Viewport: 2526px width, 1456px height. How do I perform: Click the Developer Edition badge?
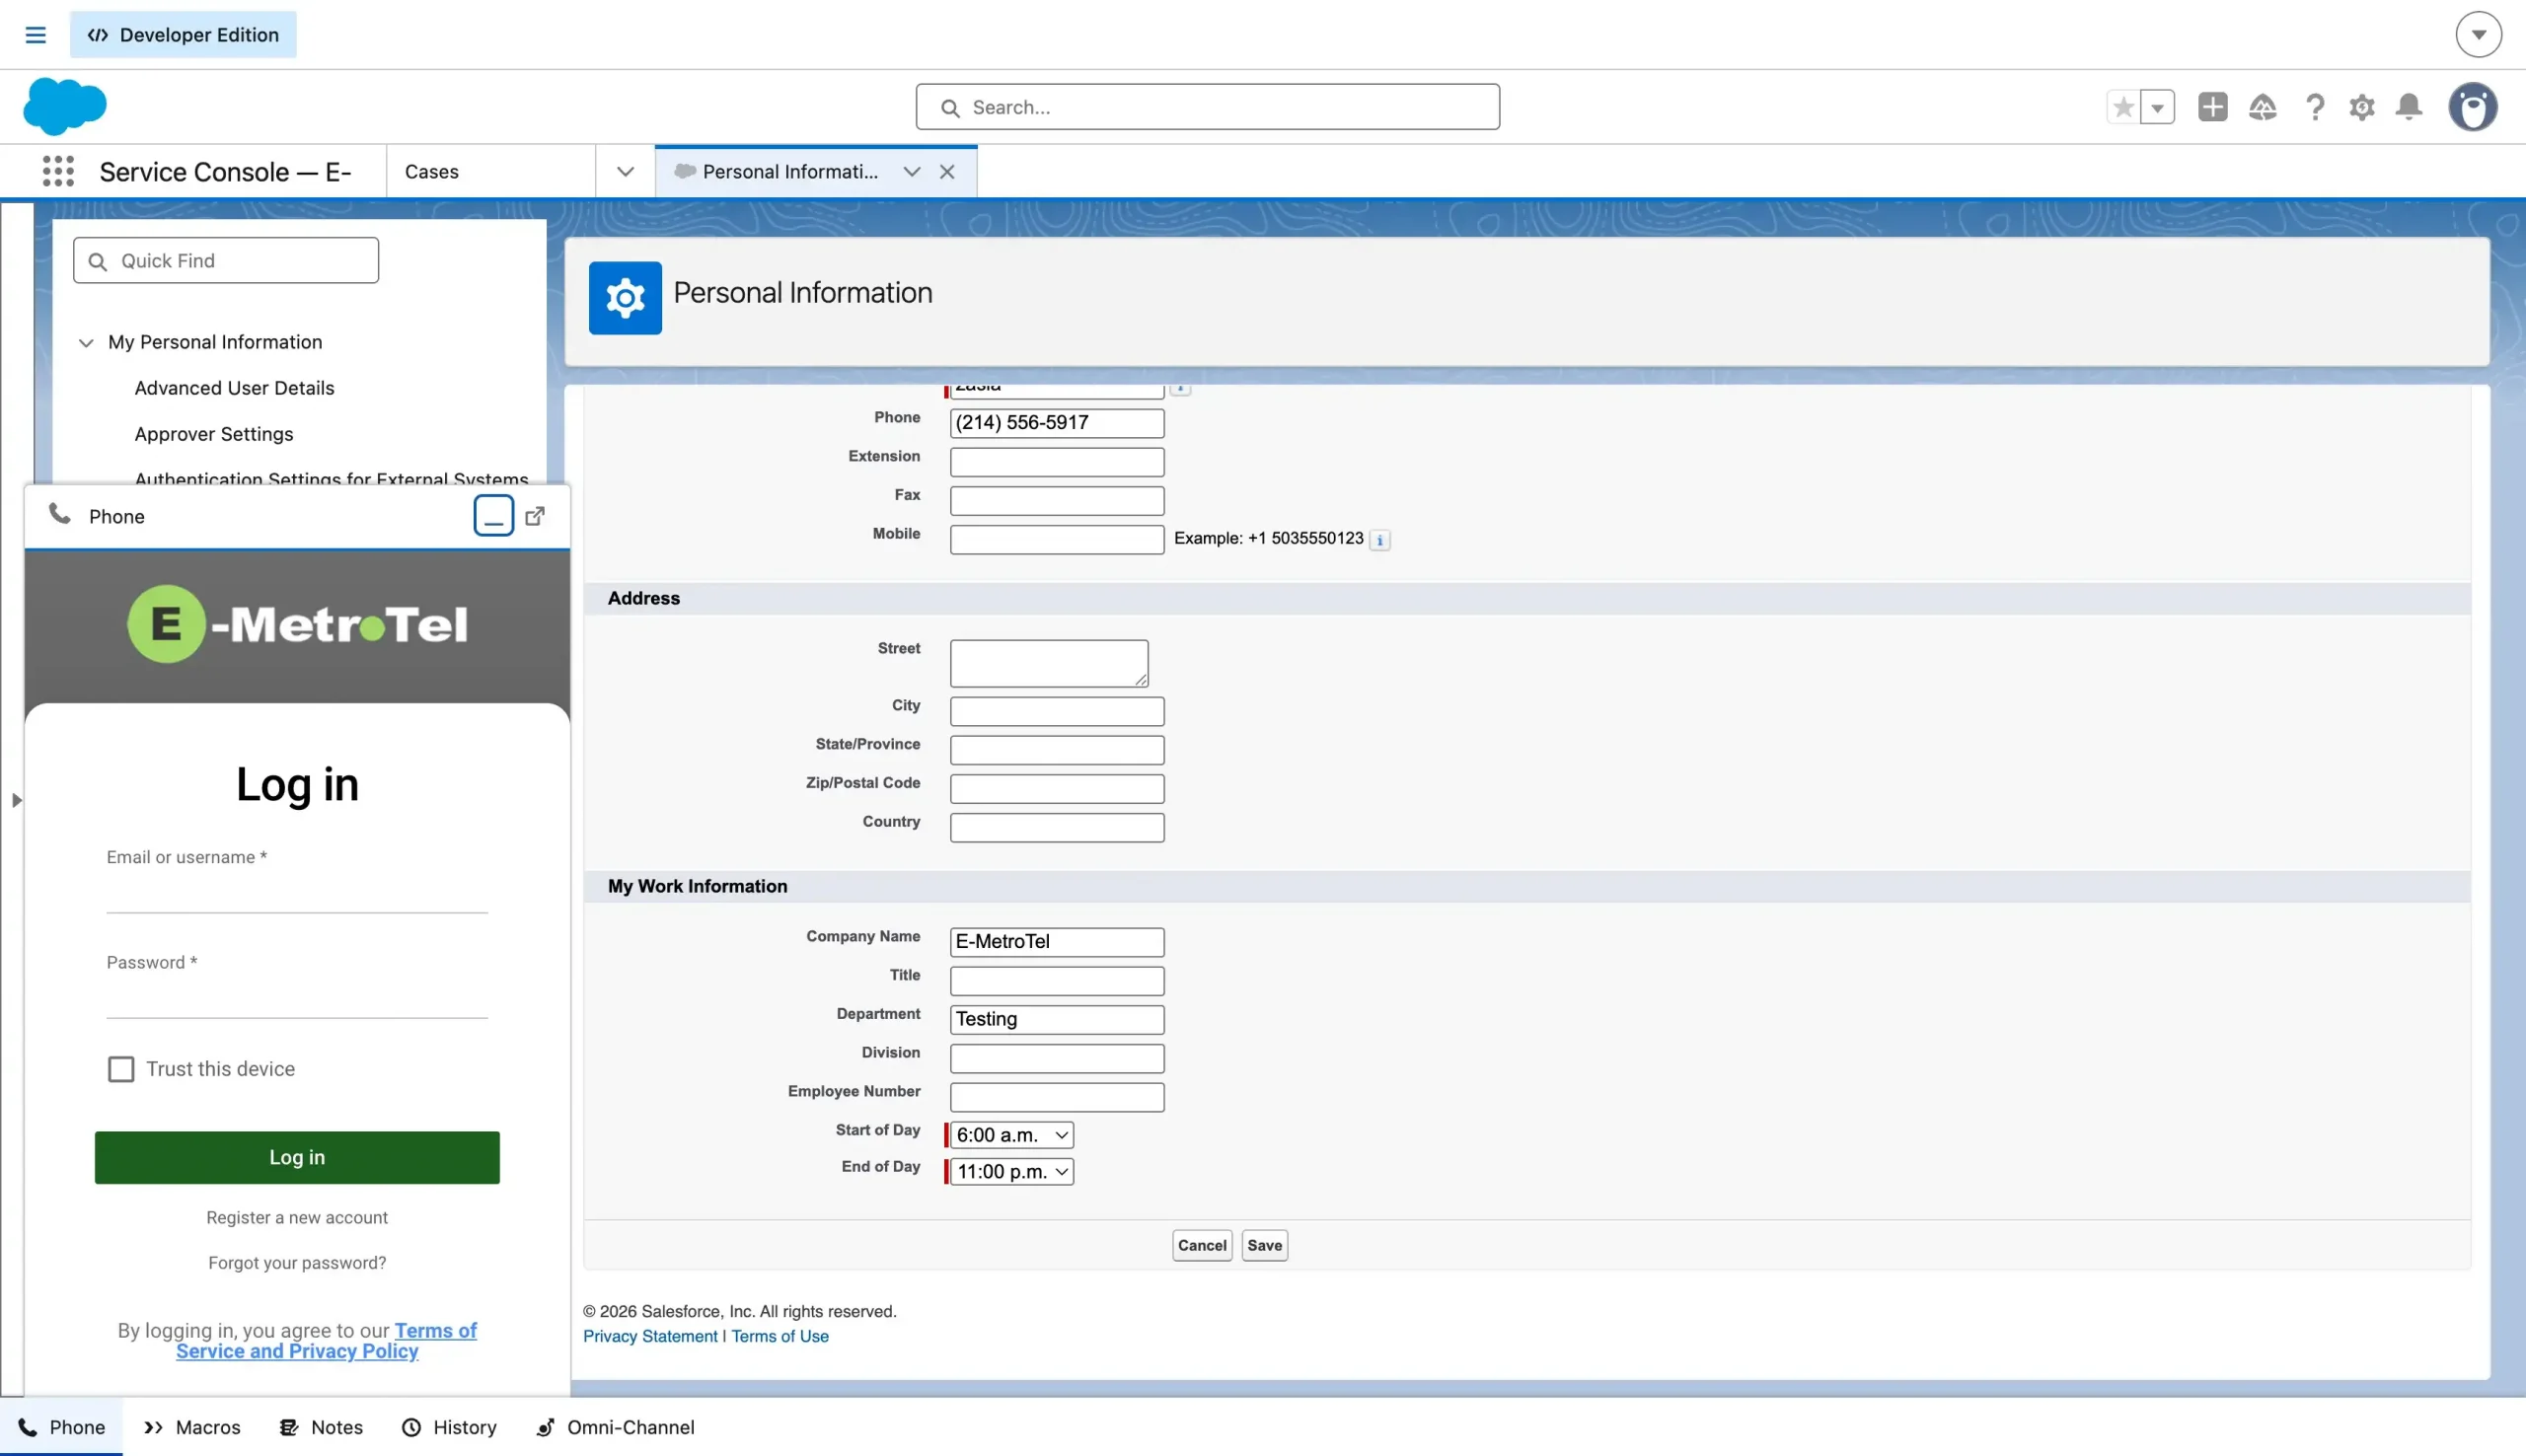183,35
